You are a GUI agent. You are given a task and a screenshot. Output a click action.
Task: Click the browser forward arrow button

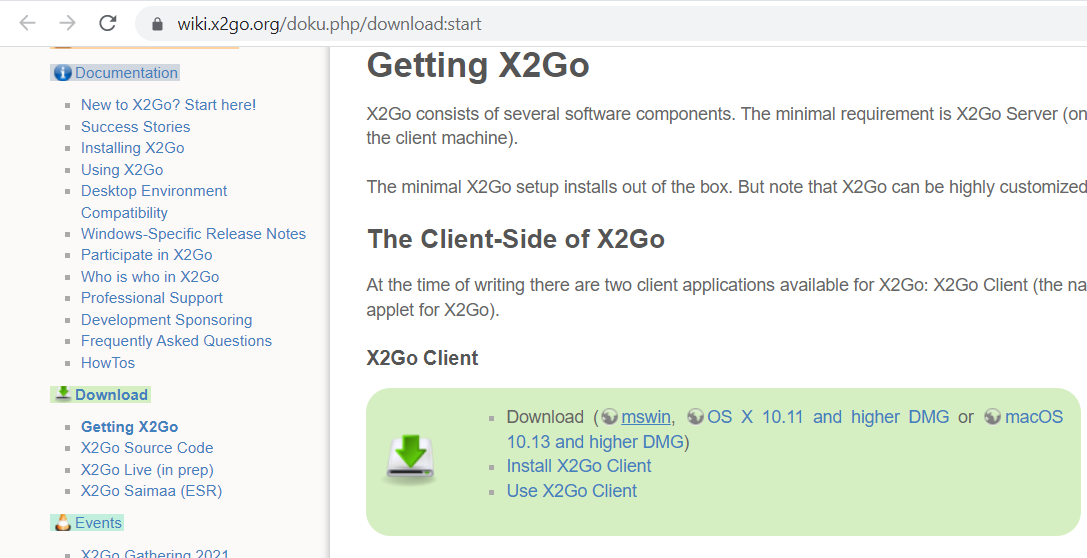67,23
